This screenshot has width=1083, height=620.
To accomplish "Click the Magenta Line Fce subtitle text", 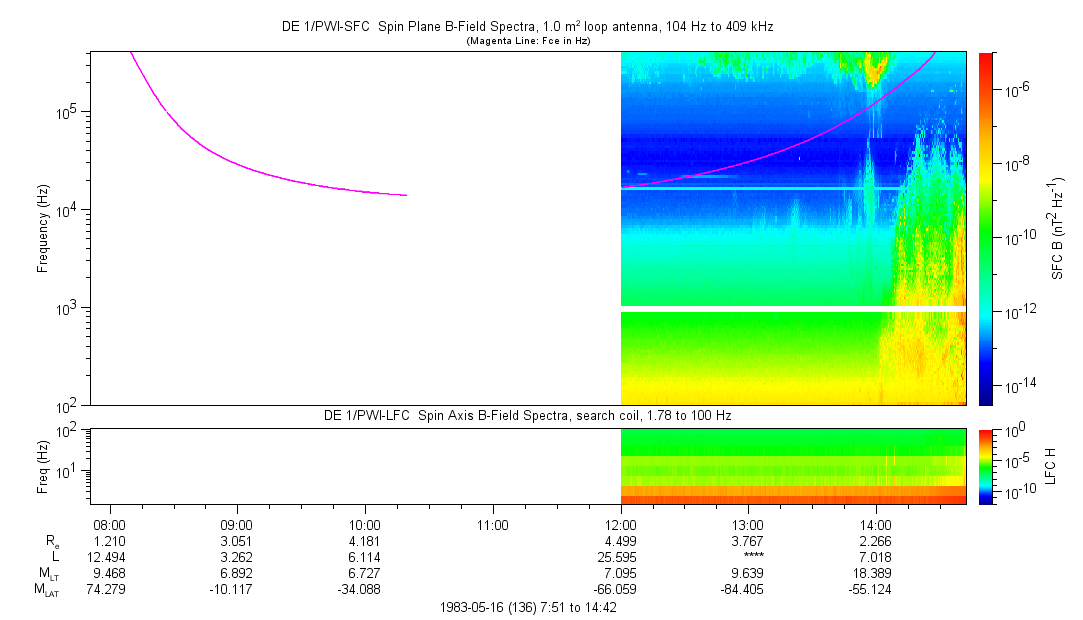I will [x=527, y=41].
